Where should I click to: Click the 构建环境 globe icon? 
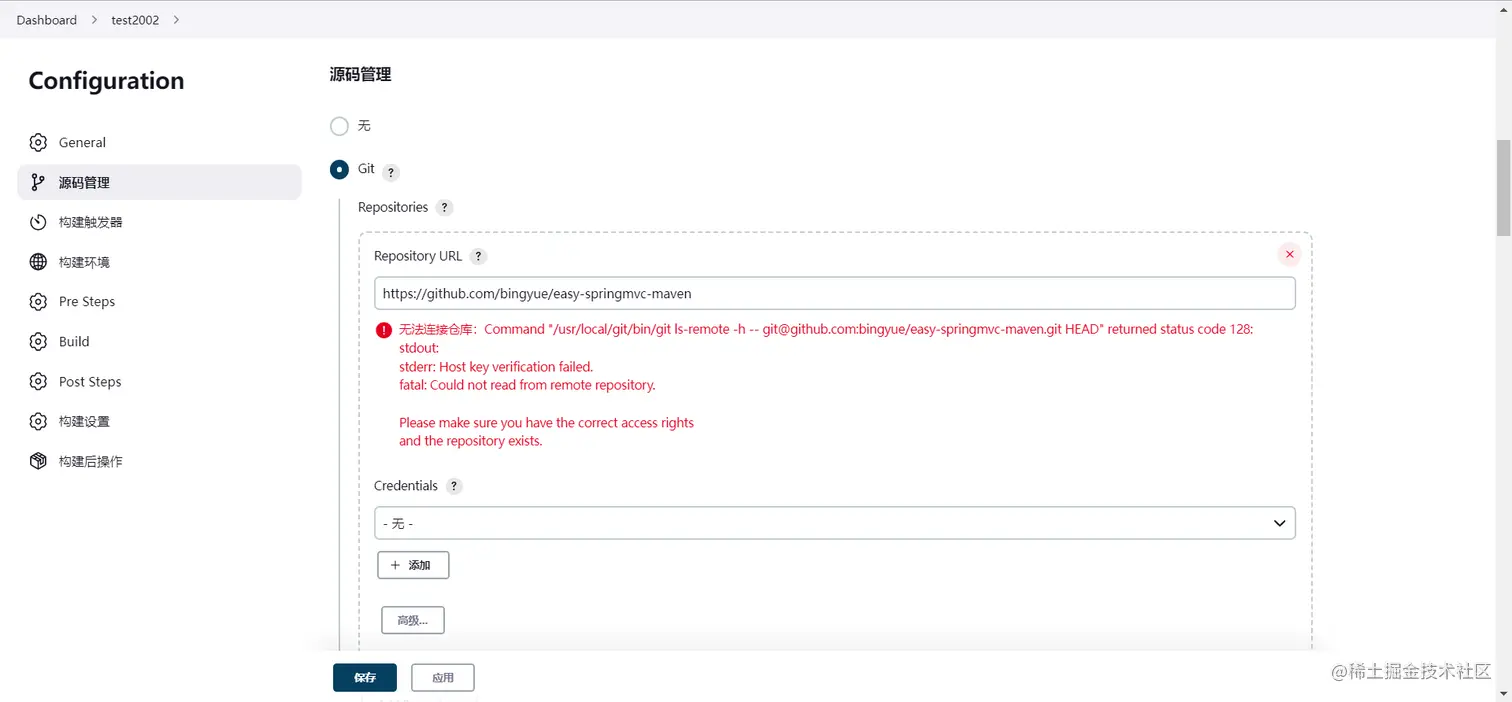38,262
